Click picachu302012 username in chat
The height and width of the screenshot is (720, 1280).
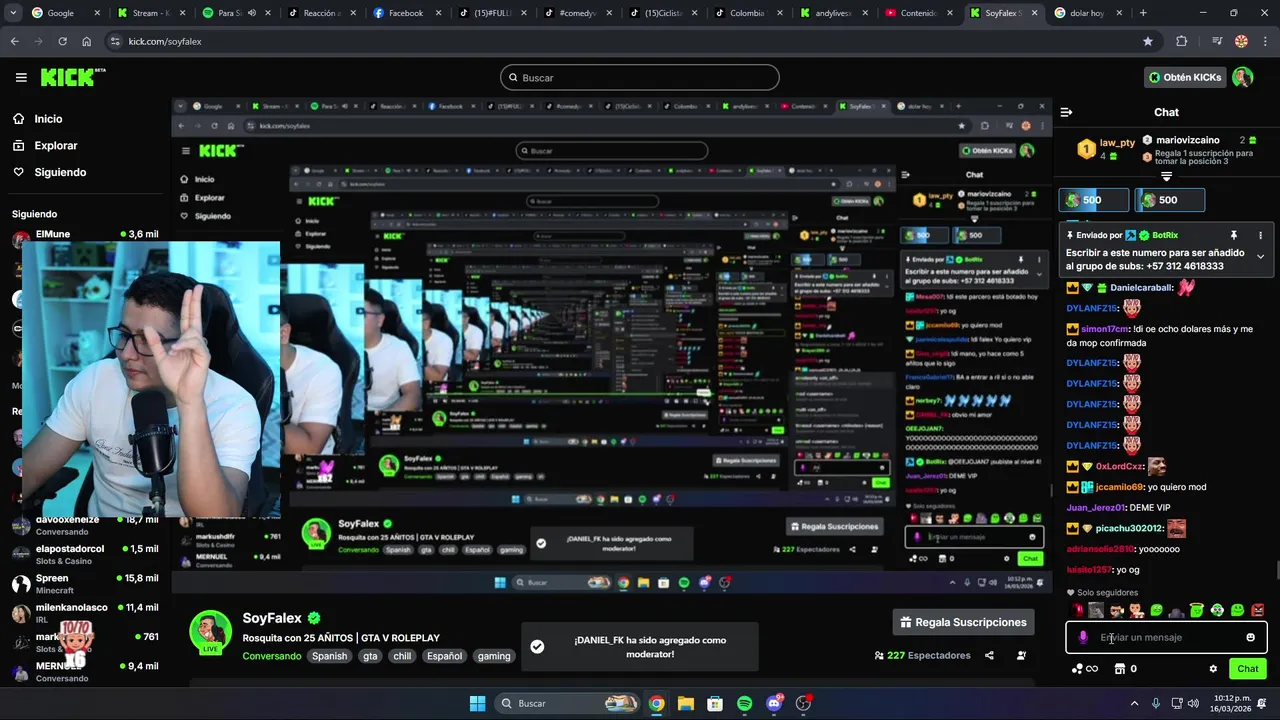[1129, 528]
